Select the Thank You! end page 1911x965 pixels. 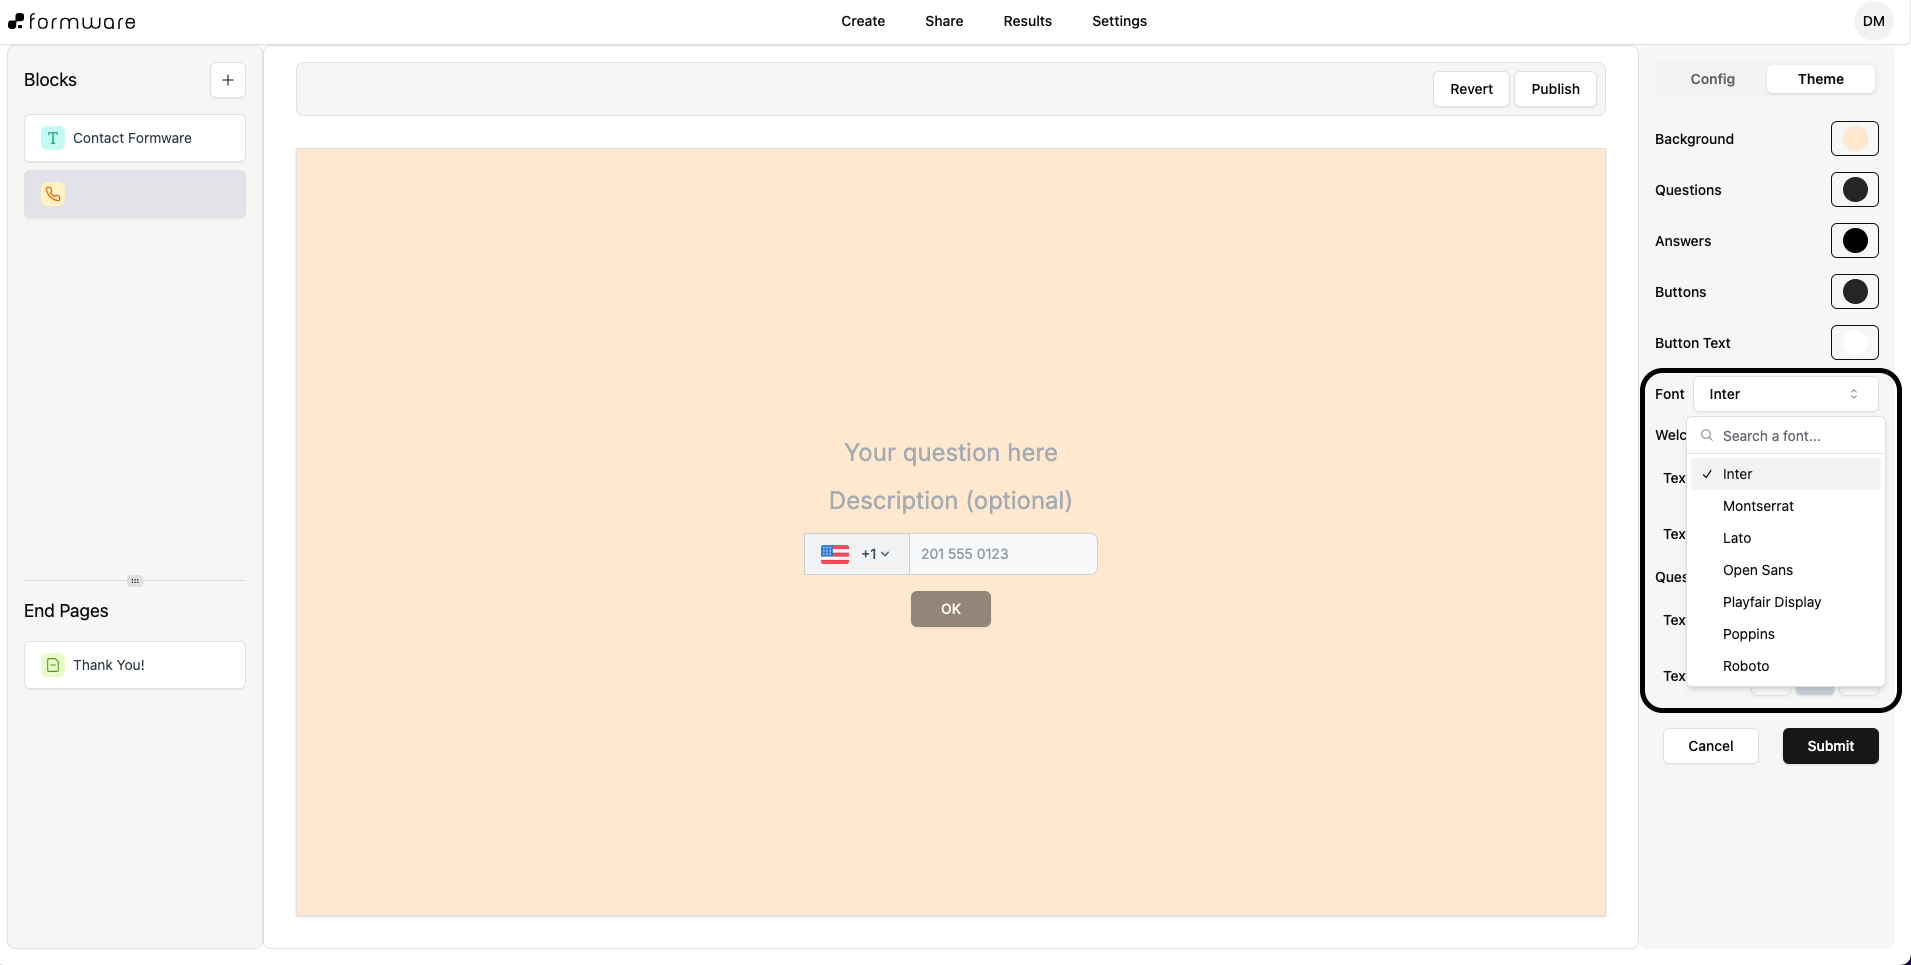[x=135, y=665]
